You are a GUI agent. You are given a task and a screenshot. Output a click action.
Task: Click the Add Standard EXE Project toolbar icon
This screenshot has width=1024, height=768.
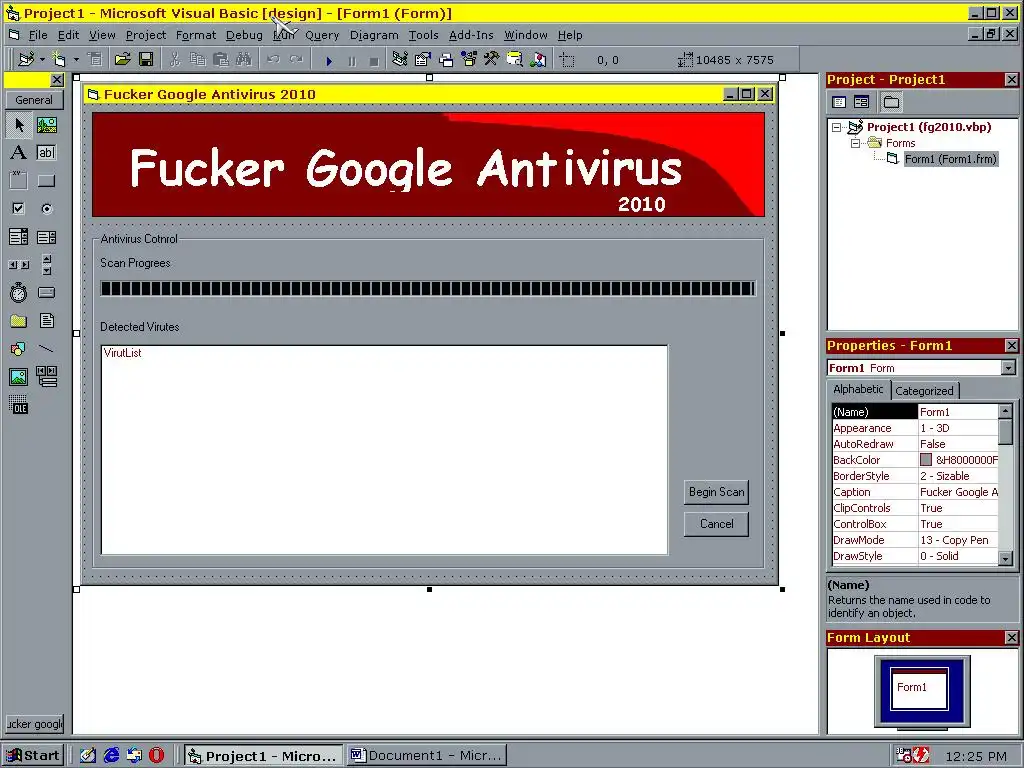[x=26, y=60]
